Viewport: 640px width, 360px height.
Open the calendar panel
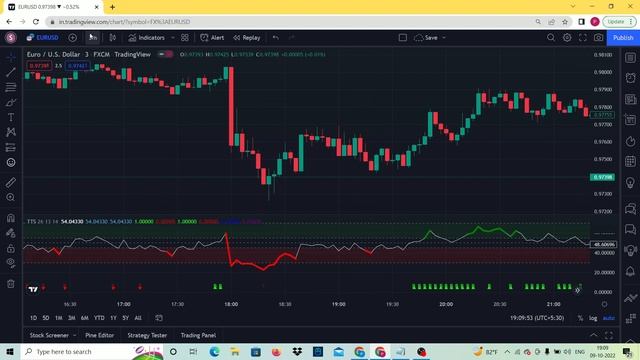click(631, 161)
